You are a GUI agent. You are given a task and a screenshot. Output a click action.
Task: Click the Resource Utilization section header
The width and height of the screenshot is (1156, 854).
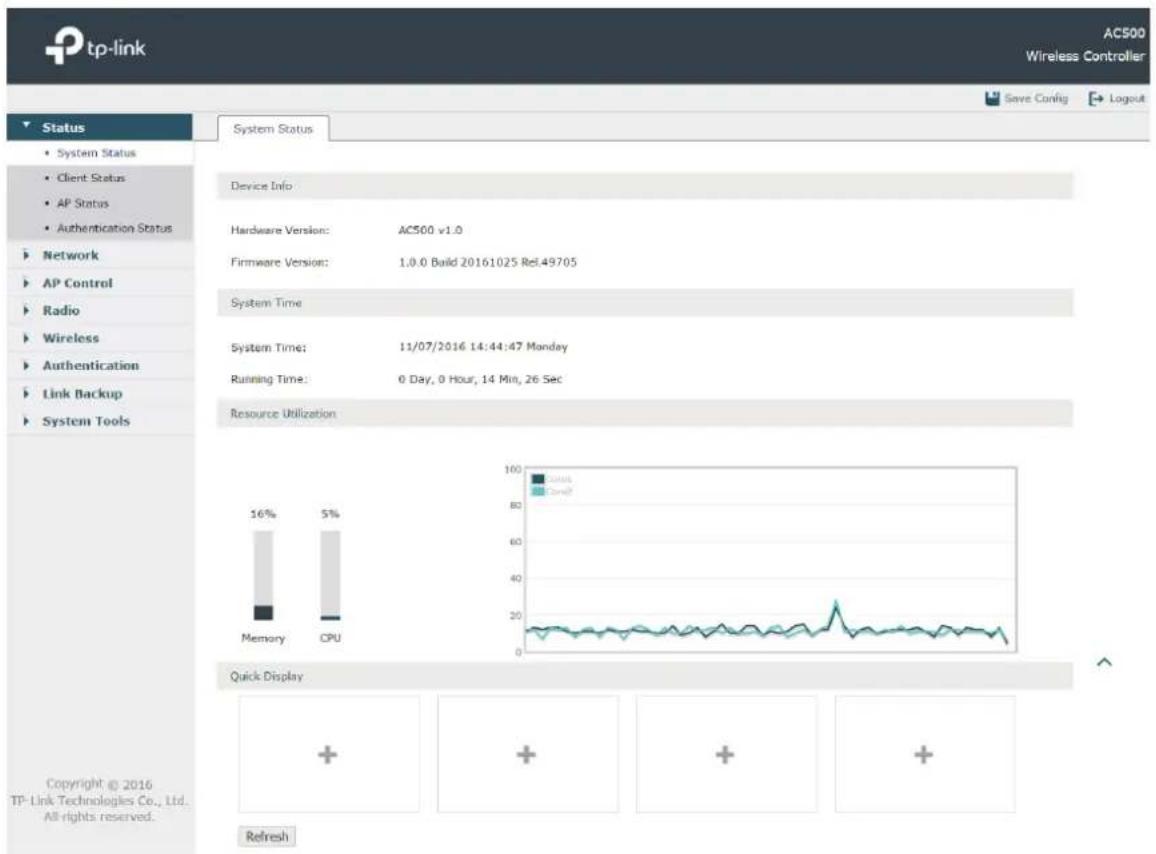pos(645,414)
